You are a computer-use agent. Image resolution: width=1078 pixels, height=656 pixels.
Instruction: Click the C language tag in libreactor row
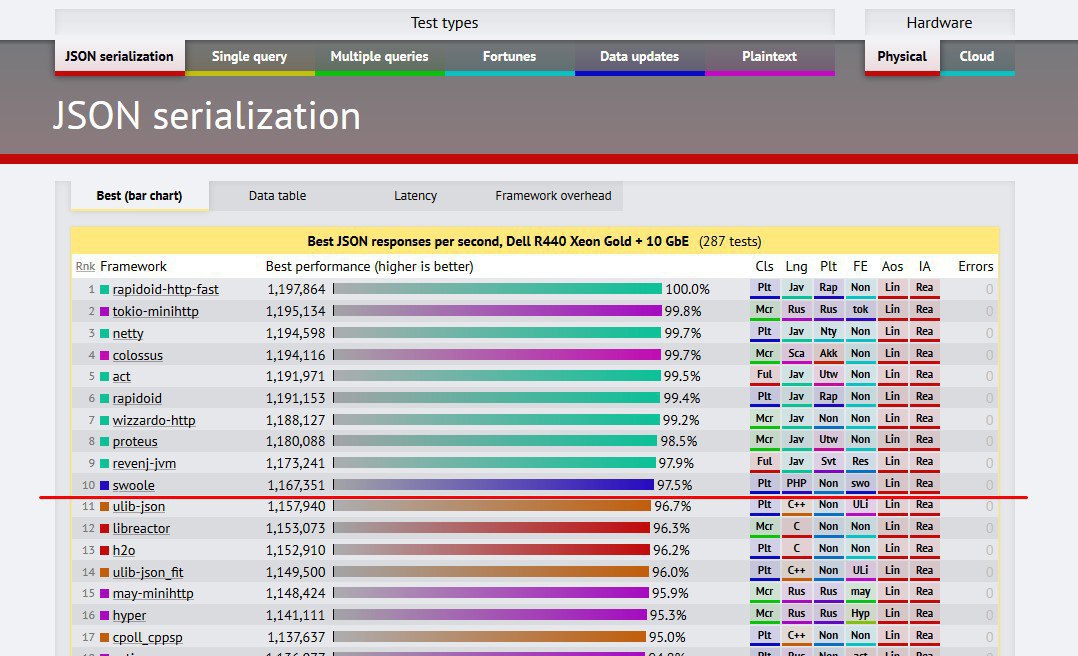[x=796, y=527]
